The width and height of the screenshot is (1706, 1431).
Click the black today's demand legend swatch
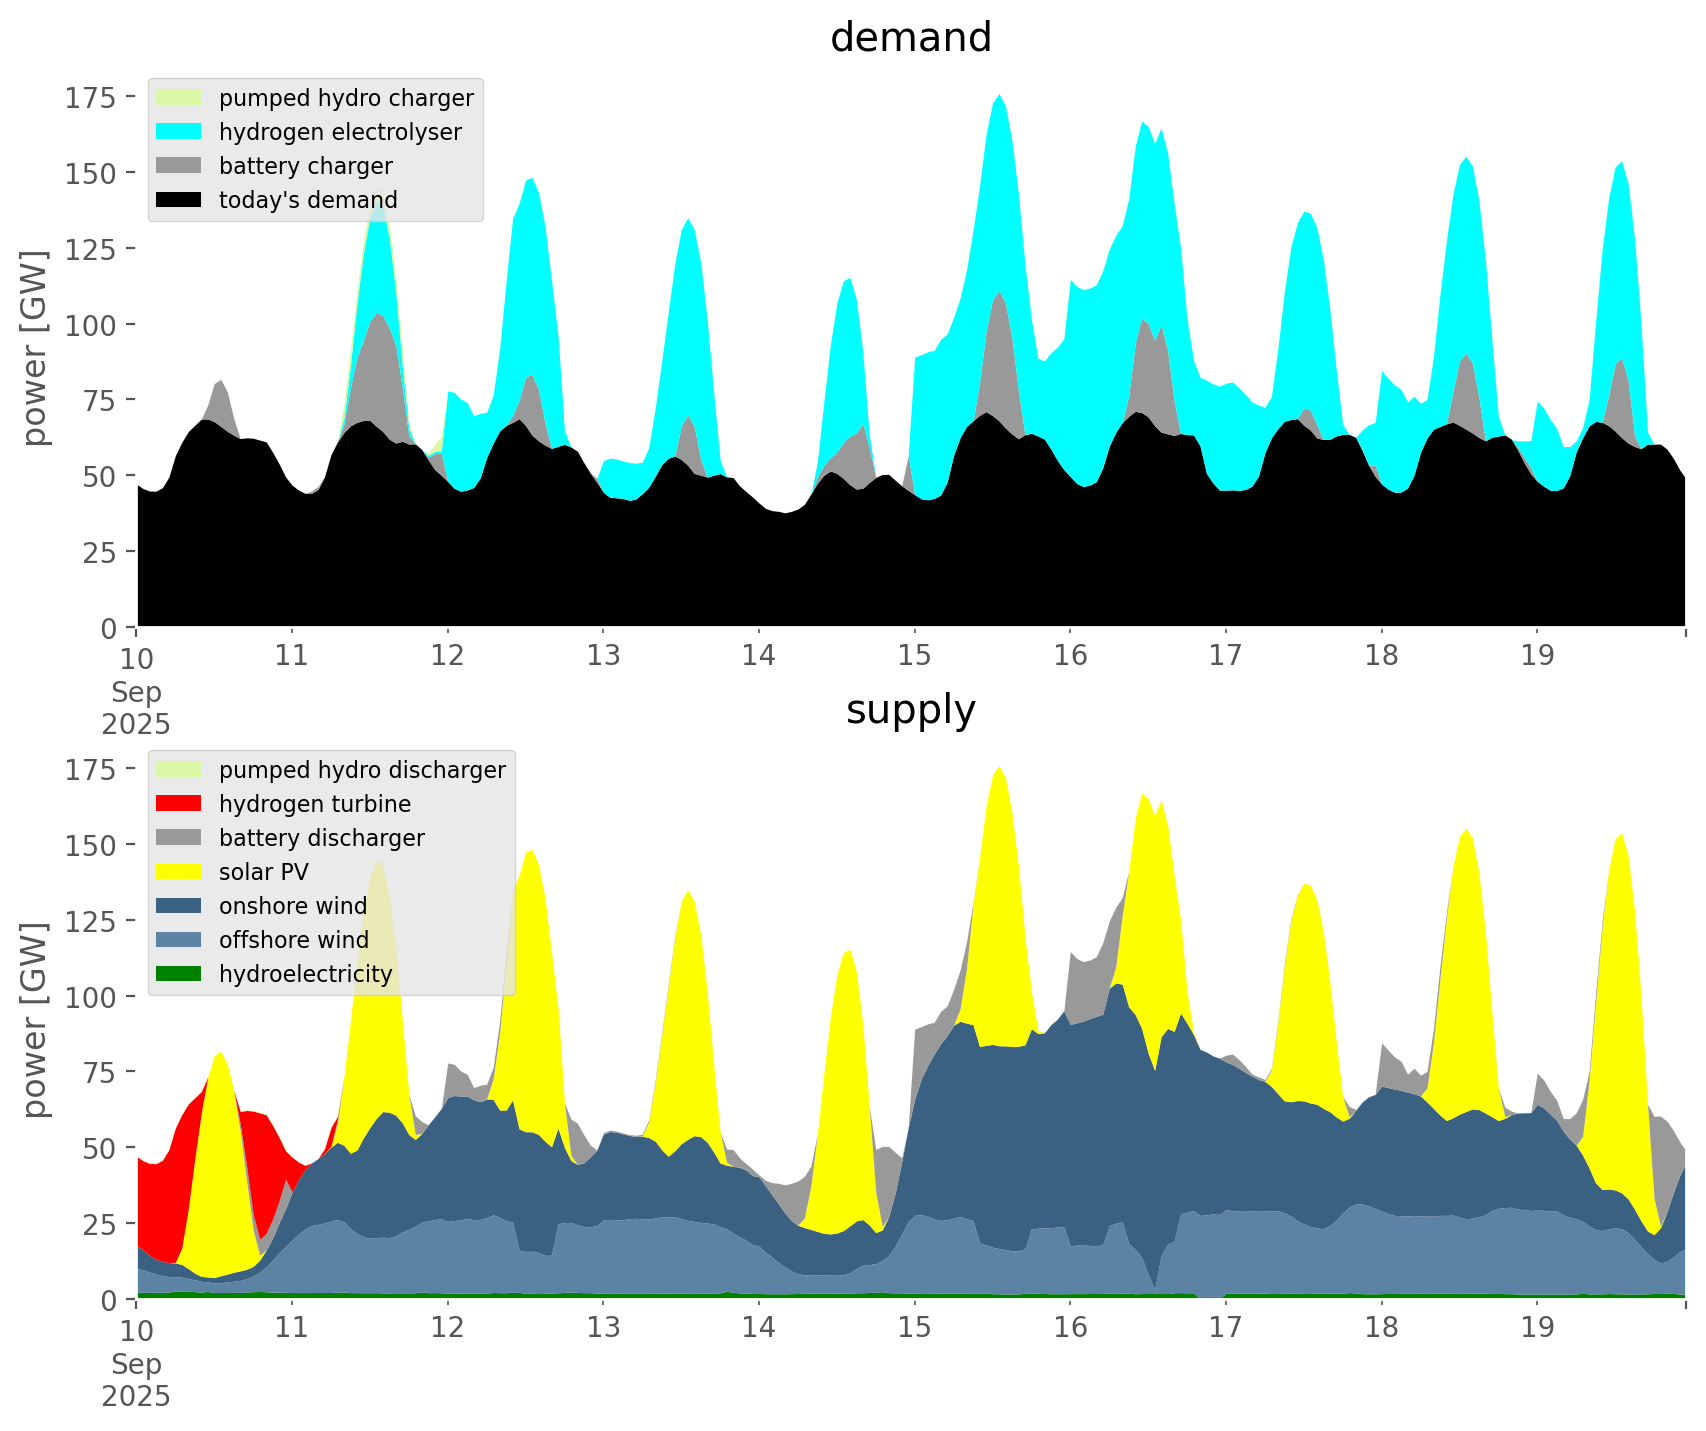pyautogui.click(x=179, y=200)
